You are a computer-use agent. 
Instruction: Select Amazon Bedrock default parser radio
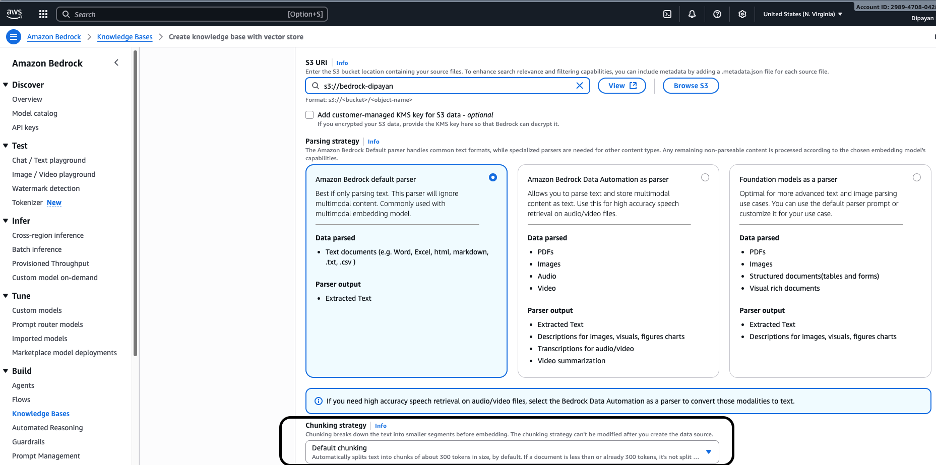(x=492, y=177)
